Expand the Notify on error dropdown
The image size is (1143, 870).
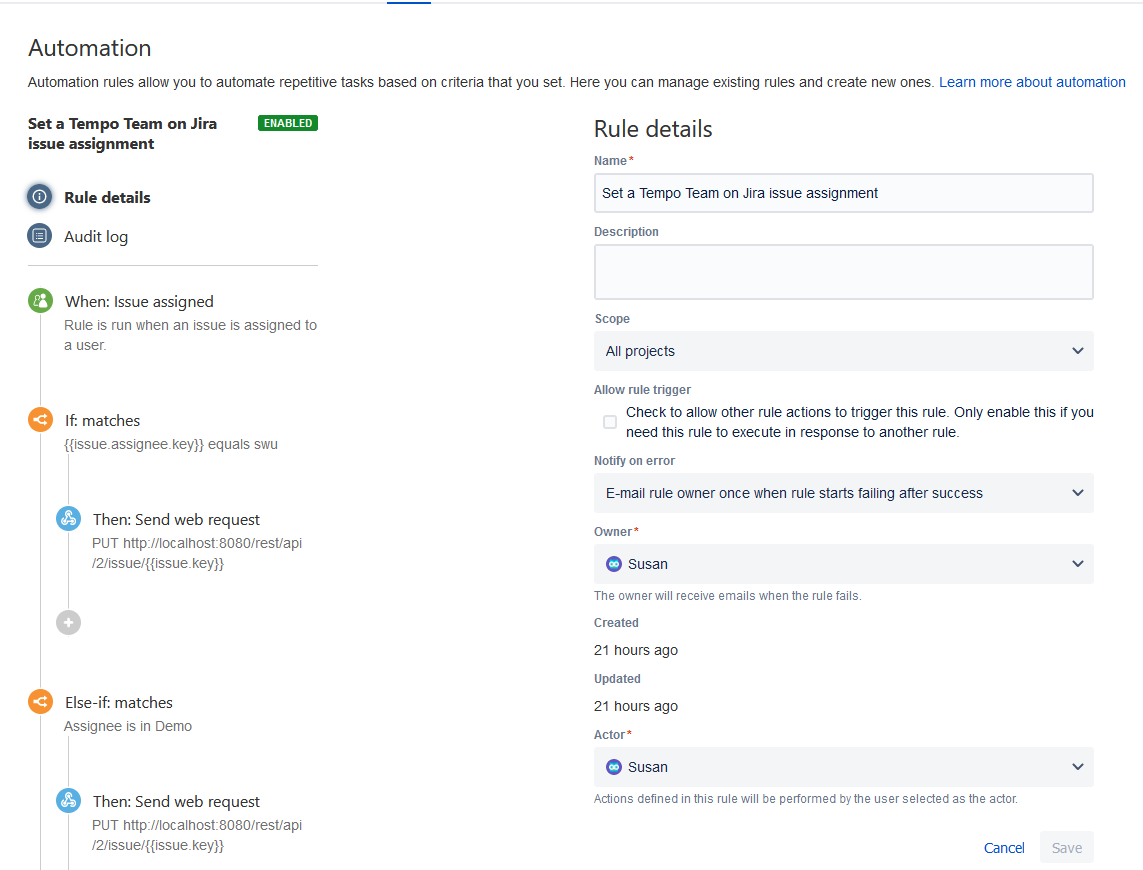pos(843,493)
